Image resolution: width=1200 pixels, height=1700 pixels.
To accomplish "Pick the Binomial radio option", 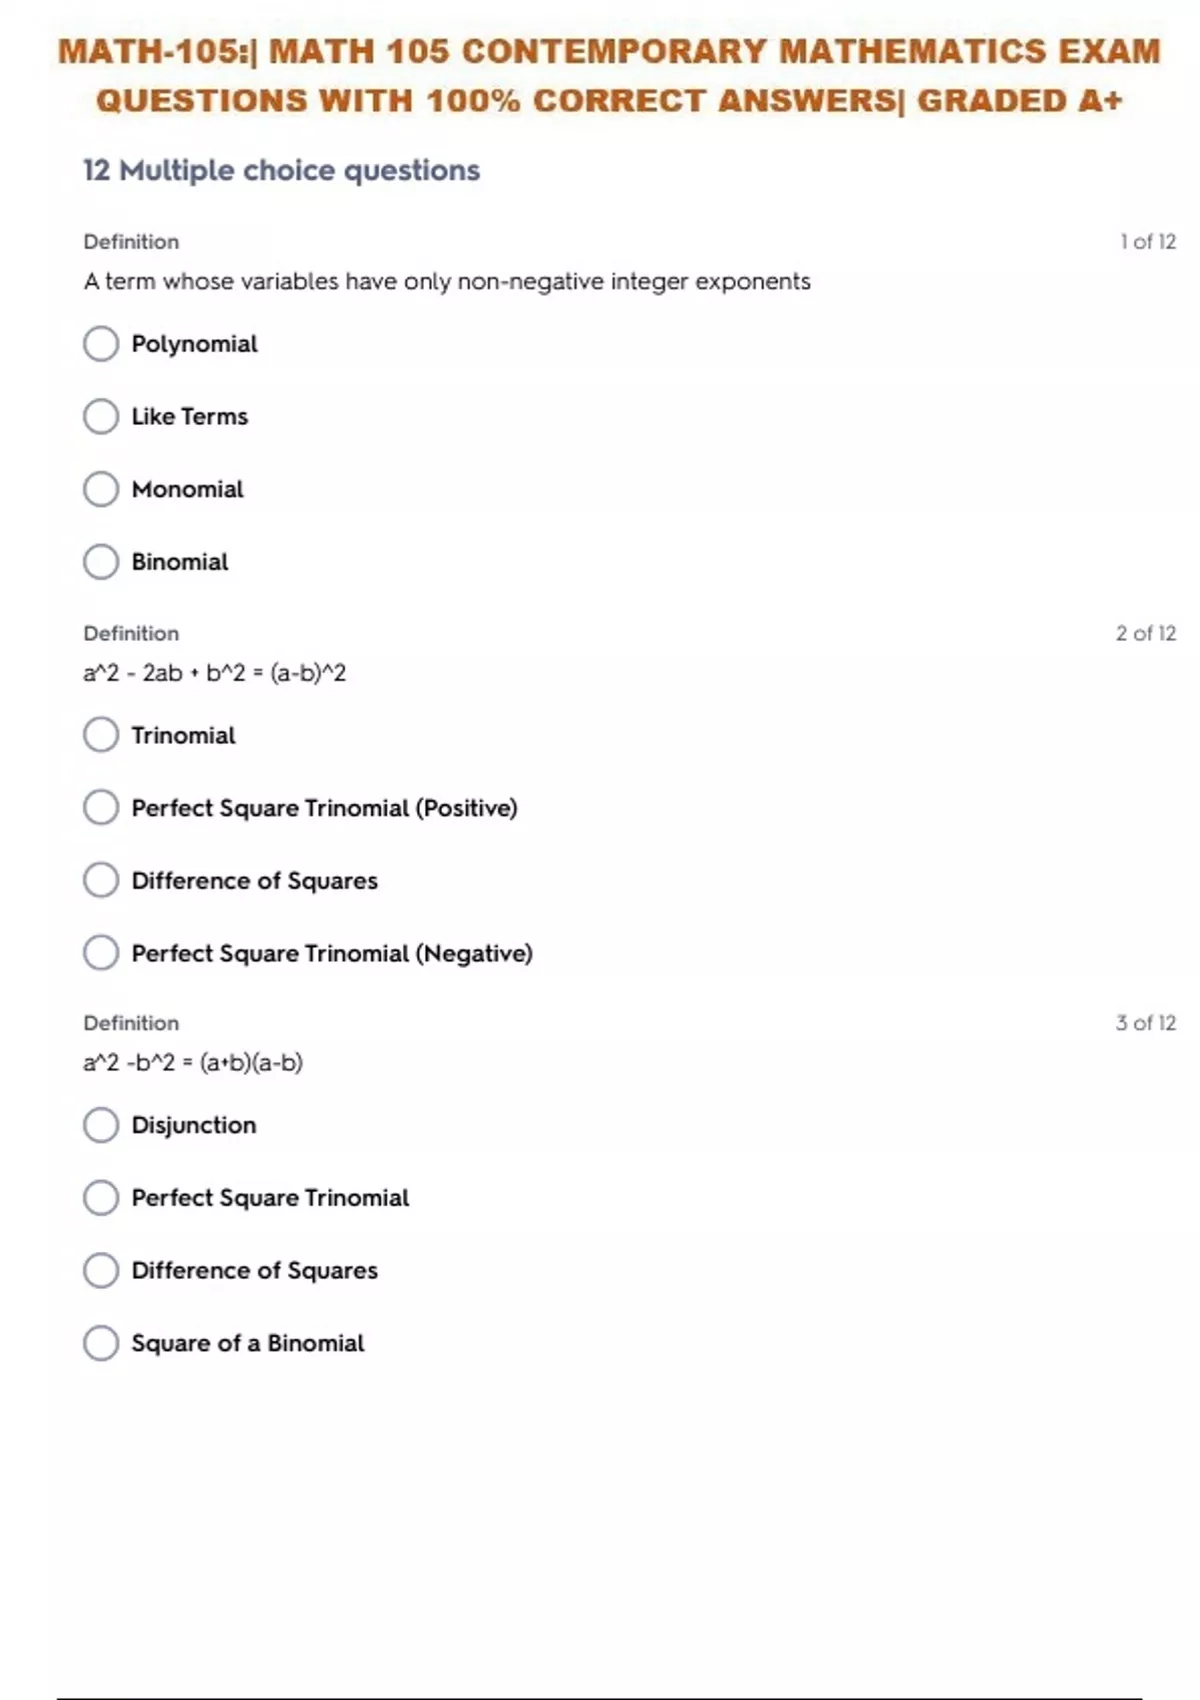I will tap(101, 562).
